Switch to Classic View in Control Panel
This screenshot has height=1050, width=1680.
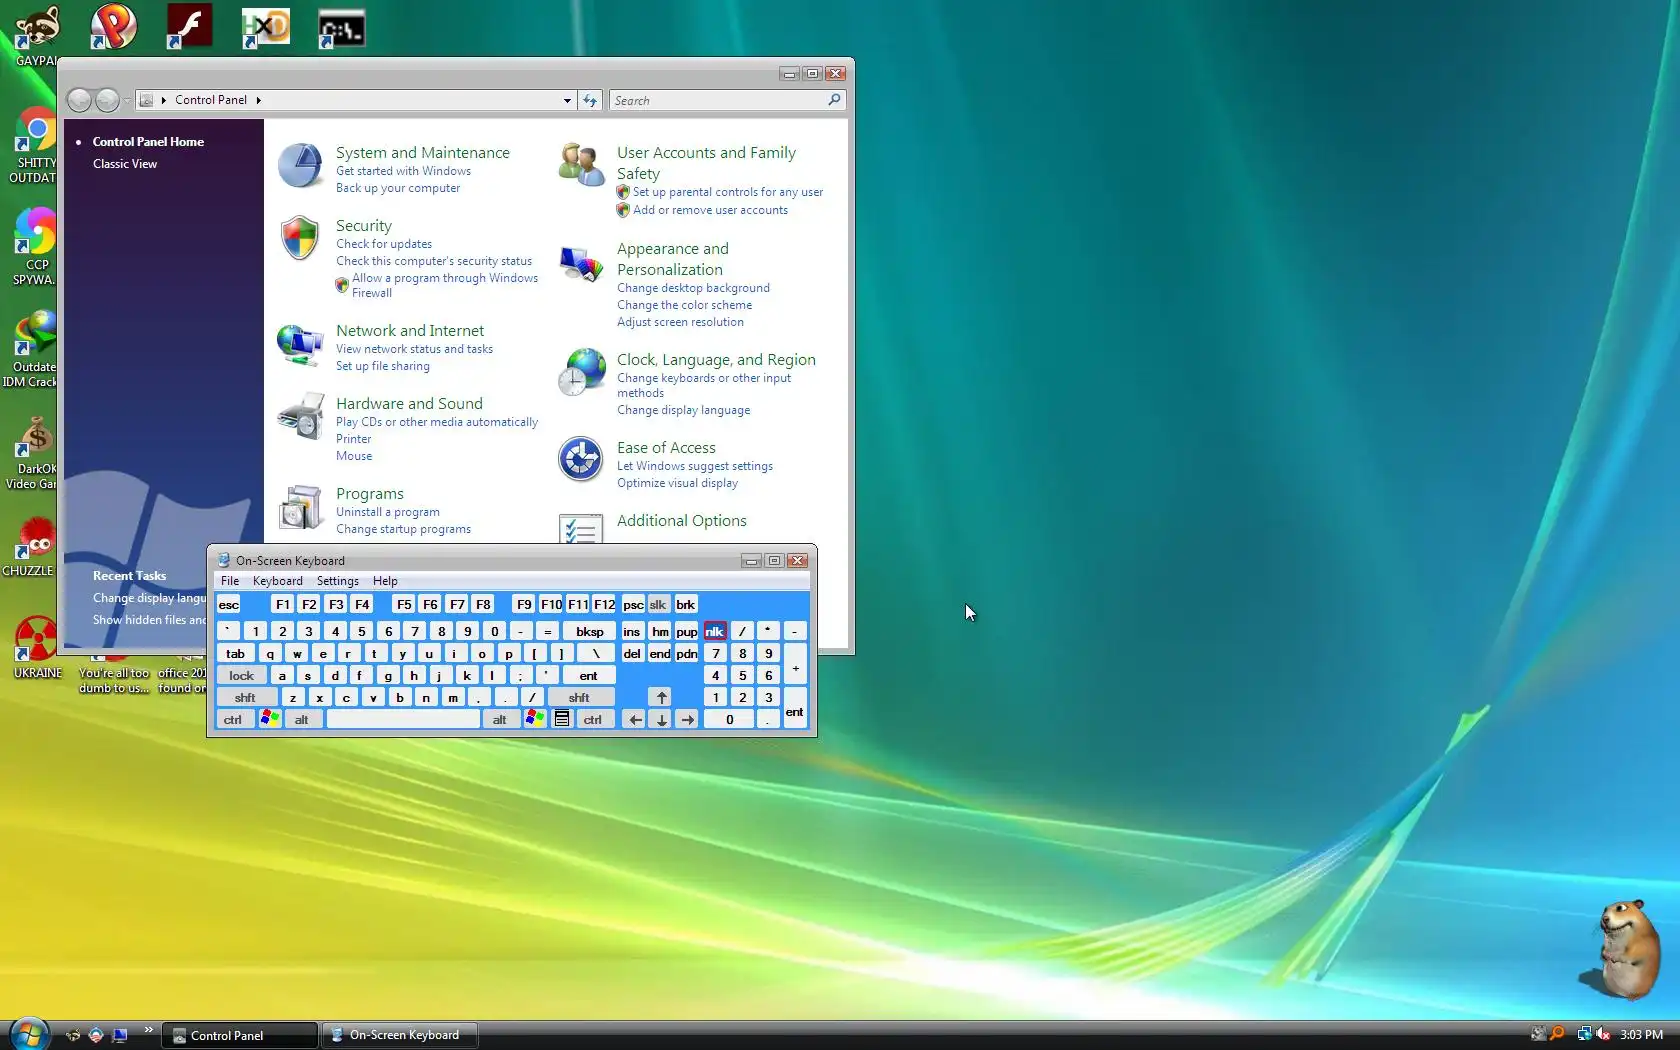(x=125, y=164)
